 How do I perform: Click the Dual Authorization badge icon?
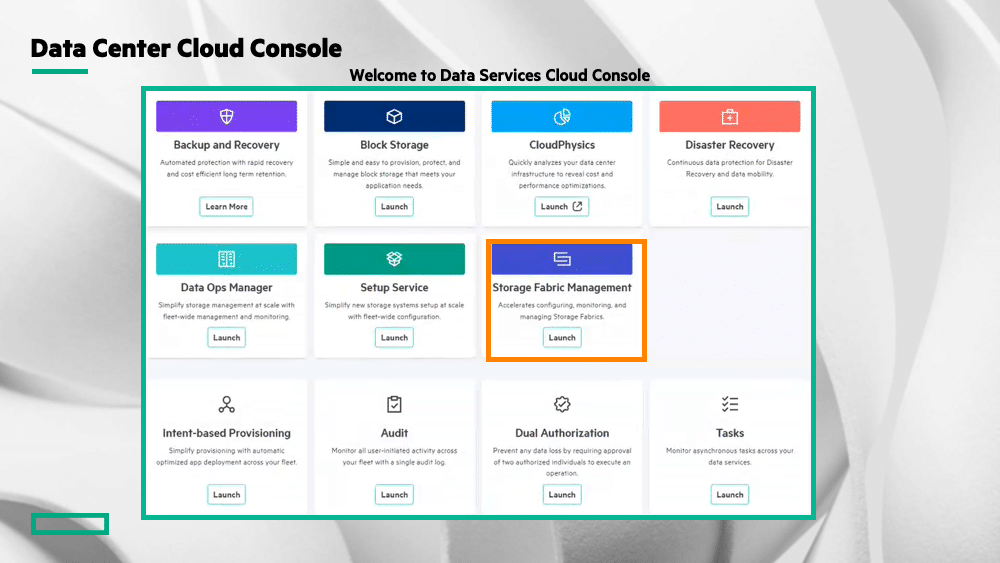tap(562, 404)
